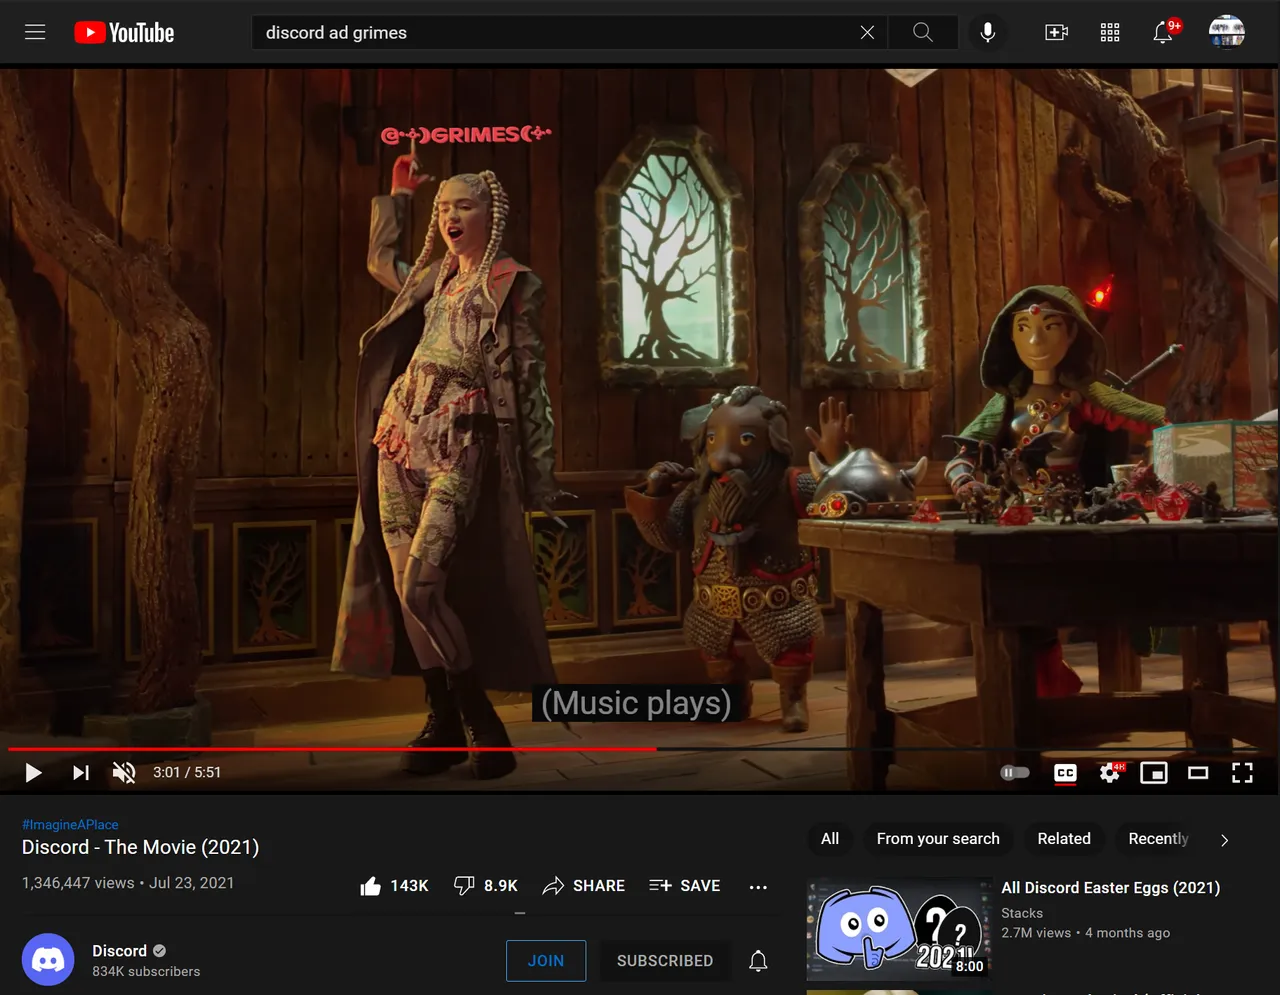The height and width of the screenshot is (995, 1280).
Task: Turn off closed captions
Action: (x=1066, y=773)
